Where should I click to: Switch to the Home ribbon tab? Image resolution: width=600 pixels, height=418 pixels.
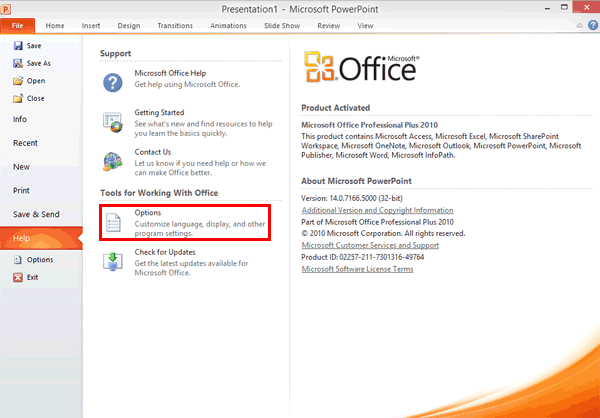click(55, 25)
